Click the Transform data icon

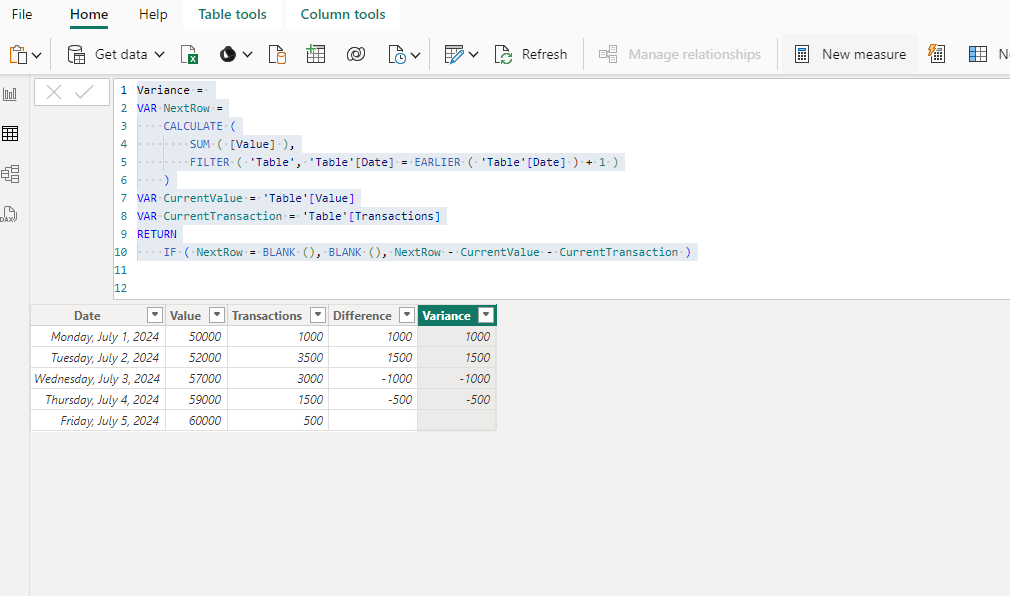(454, 55)
